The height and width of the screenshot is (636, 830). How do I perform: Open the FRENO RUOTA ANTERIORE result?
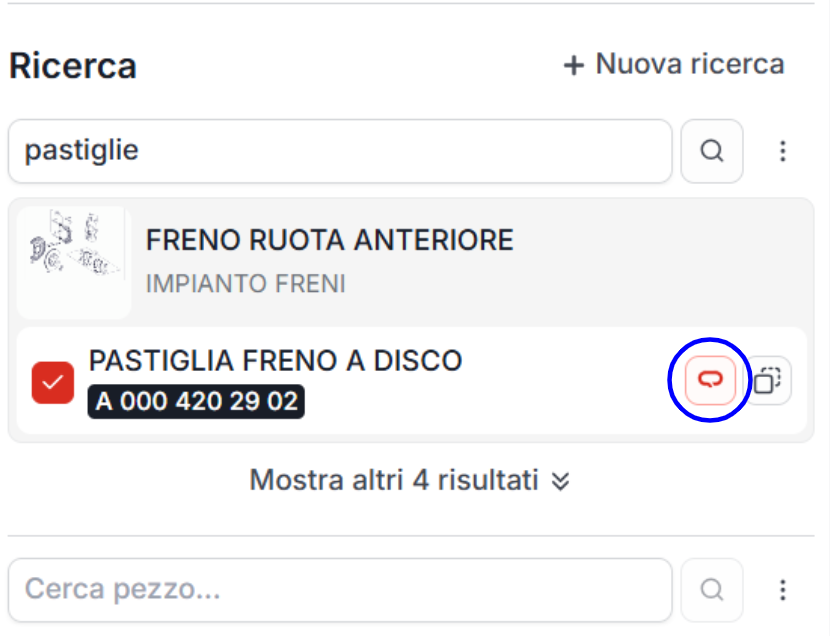pos(330,240)
